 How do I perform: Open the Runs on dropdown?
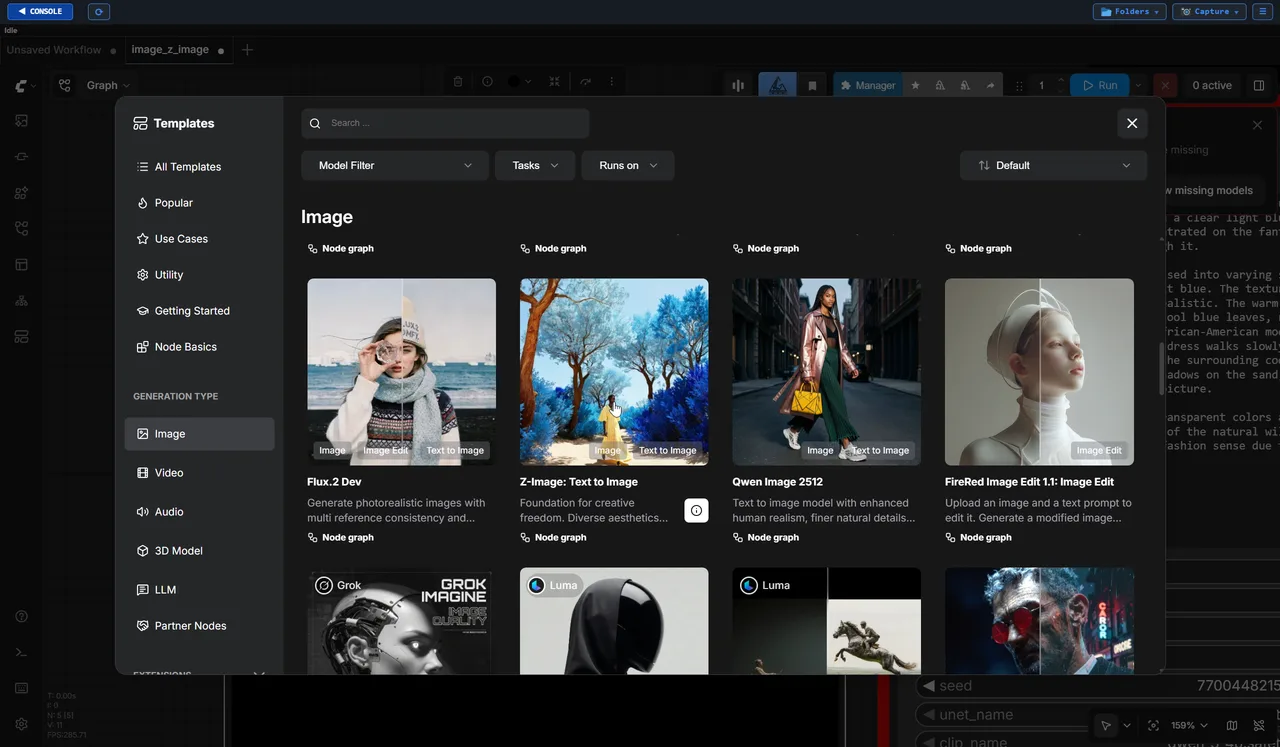tap(628, 165)
